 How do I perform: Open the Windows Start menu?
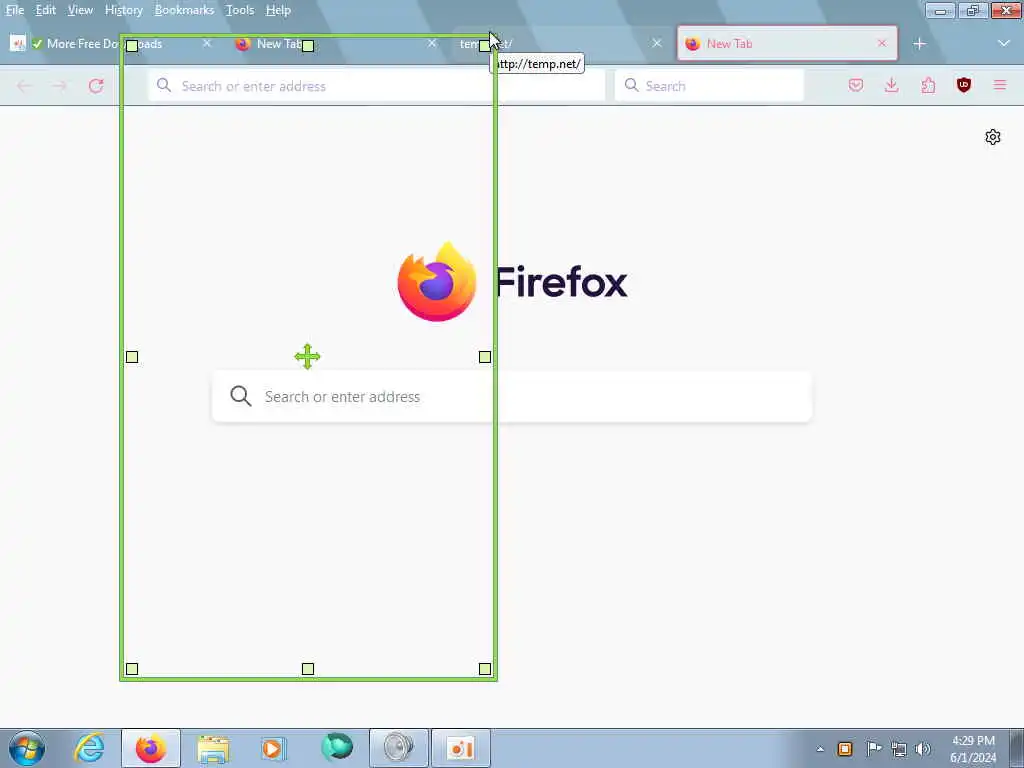tap(27, 748)
